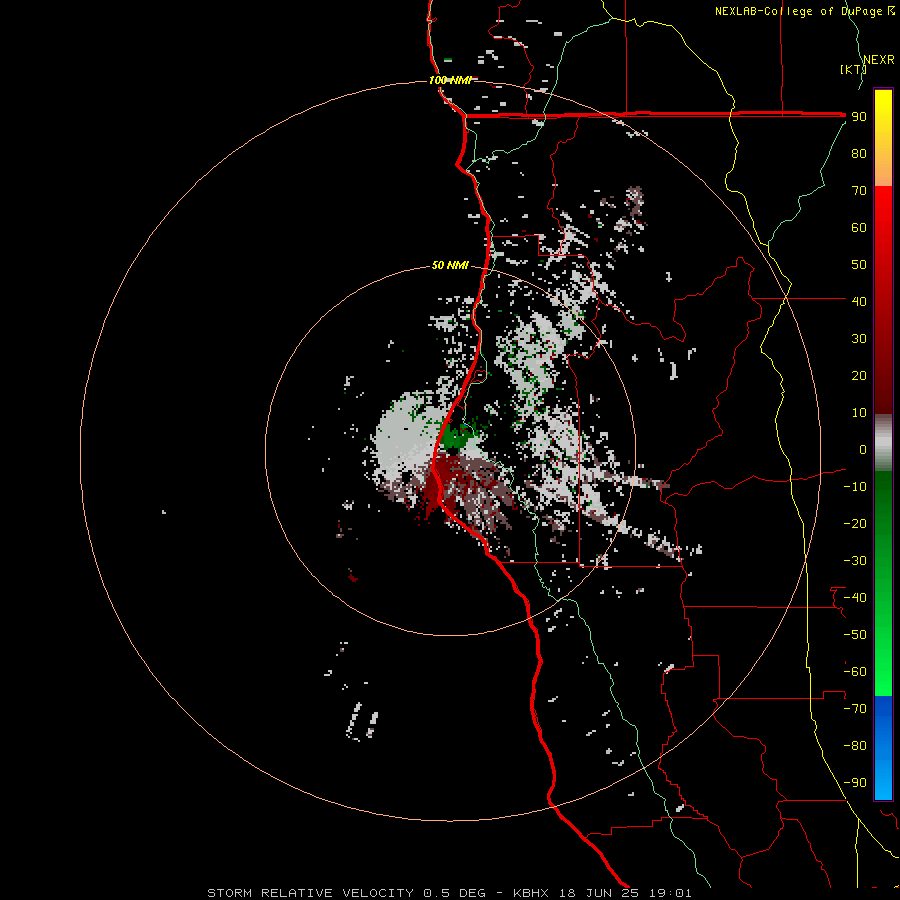Select the -80 knot scale label
The width and height of the screenshot is (900, 900).
tap(855, 746)
